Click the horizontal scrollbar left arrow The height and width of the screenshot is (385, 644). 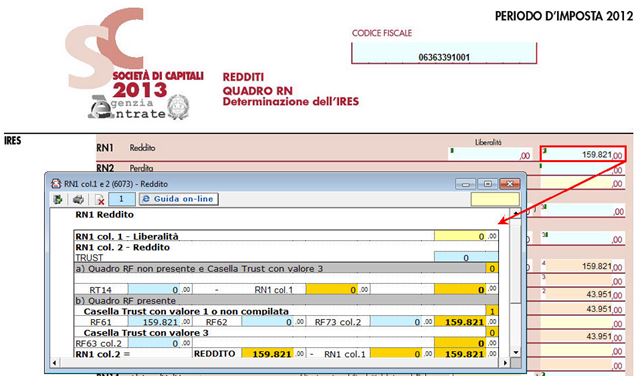click(x=55, y=363)
